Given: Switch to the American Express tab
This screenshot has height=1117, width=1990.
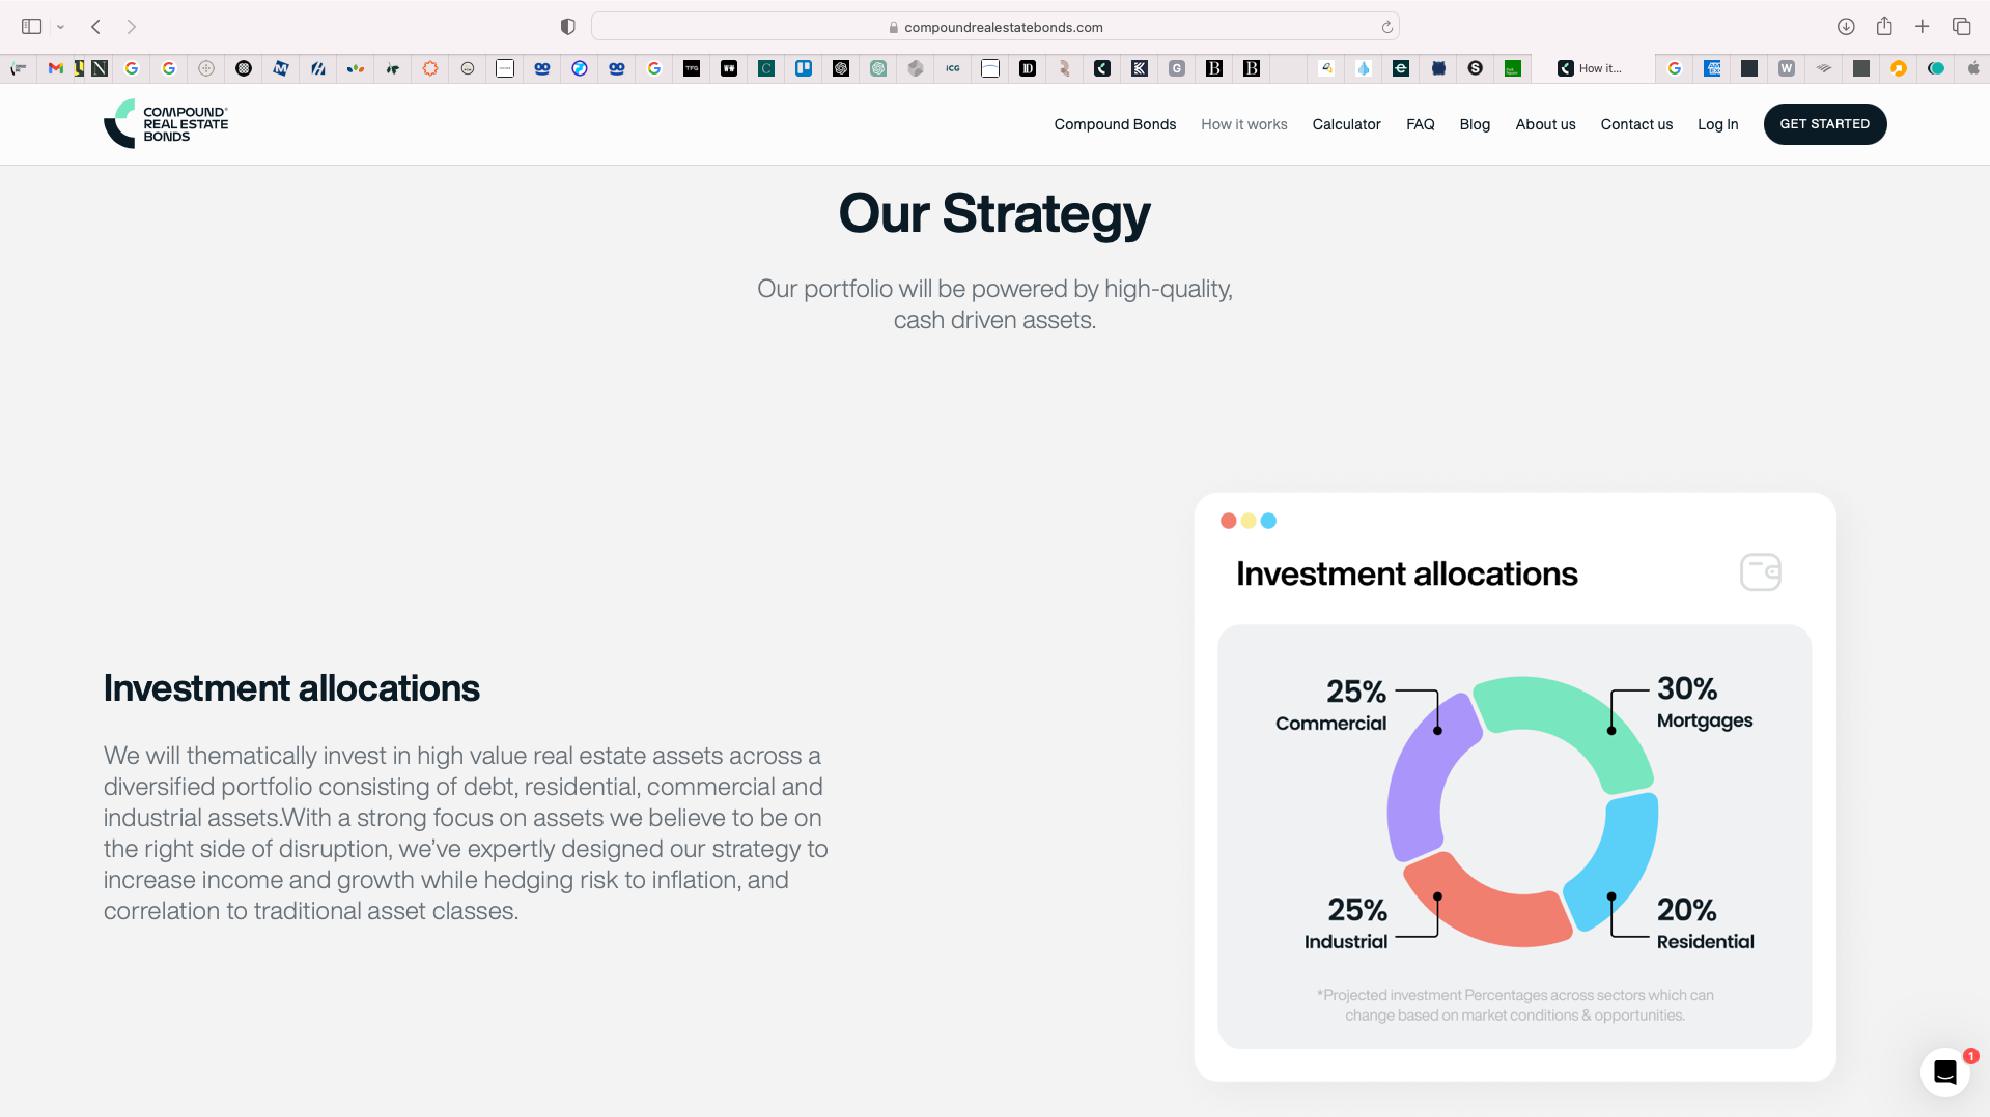Looking at the screenshot, I should click(1712, 68).
